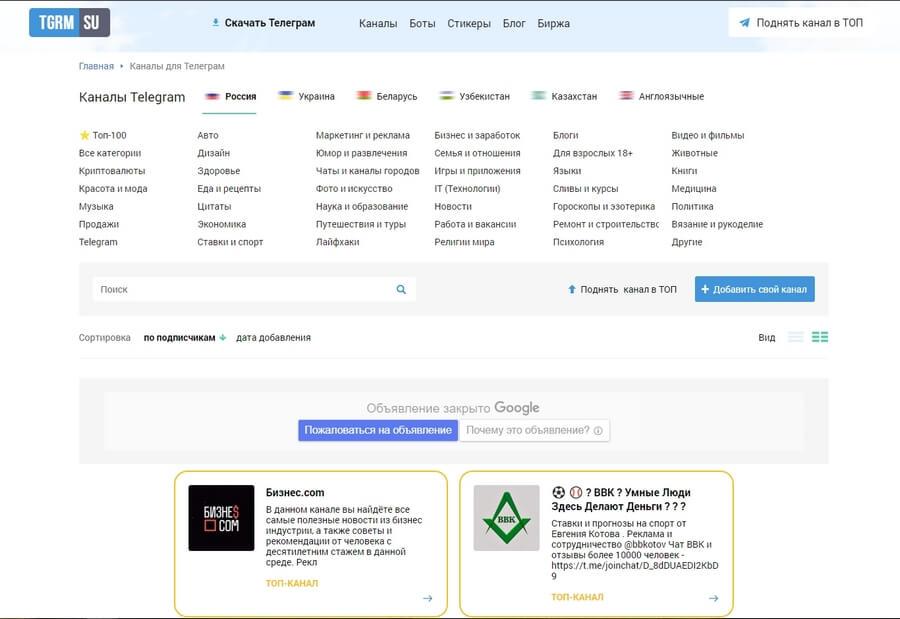Click the TGRM SU logo
Screen dimensions: 900x619
68,21
